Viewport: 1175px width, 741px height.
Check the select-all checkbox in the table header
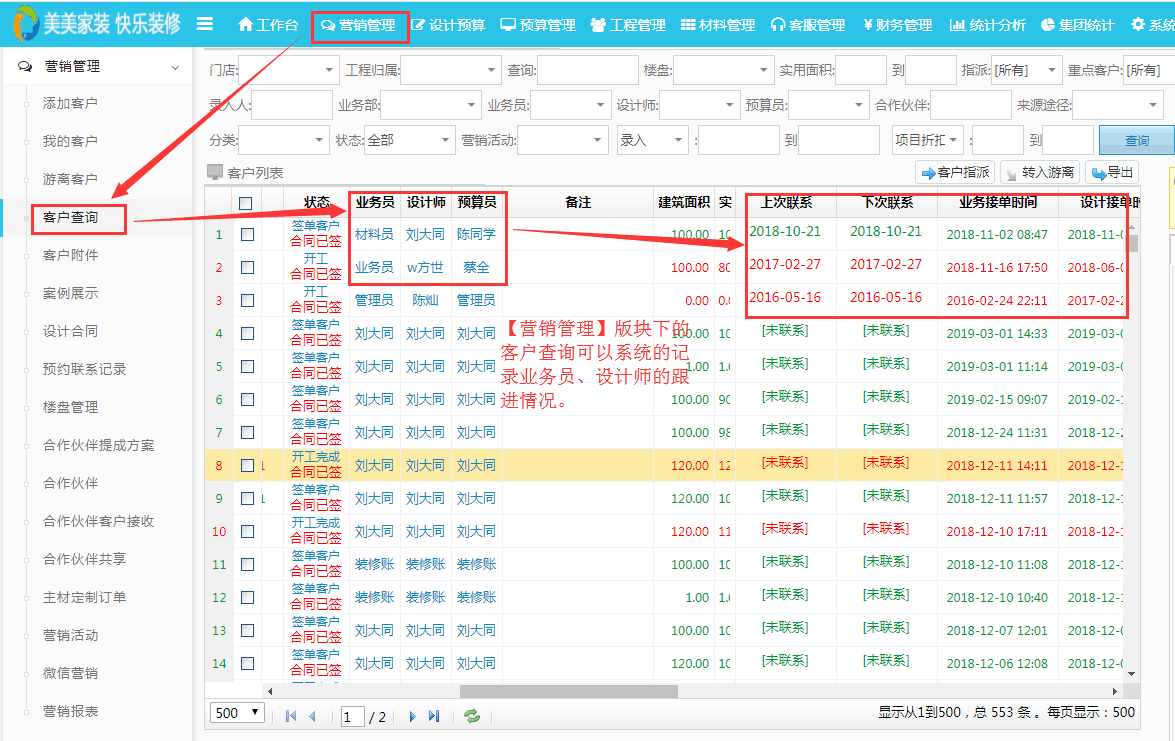[247, 201]
